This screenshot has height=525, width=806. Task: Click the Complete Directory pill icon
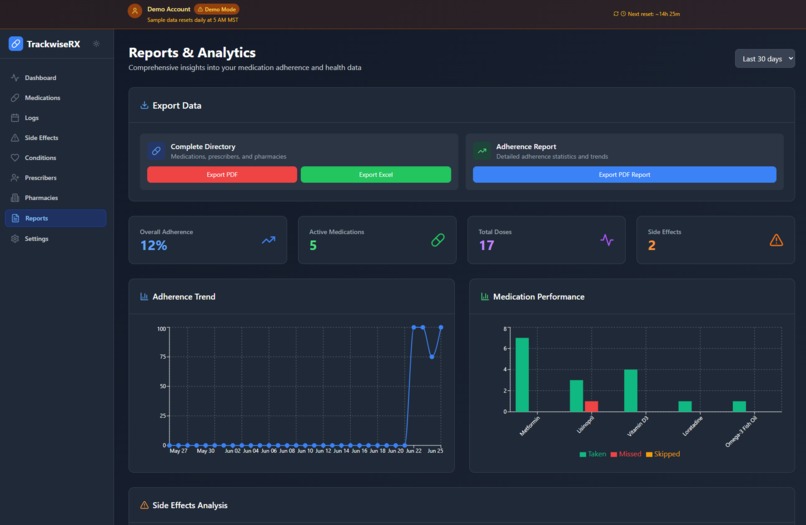click(156, 151)
